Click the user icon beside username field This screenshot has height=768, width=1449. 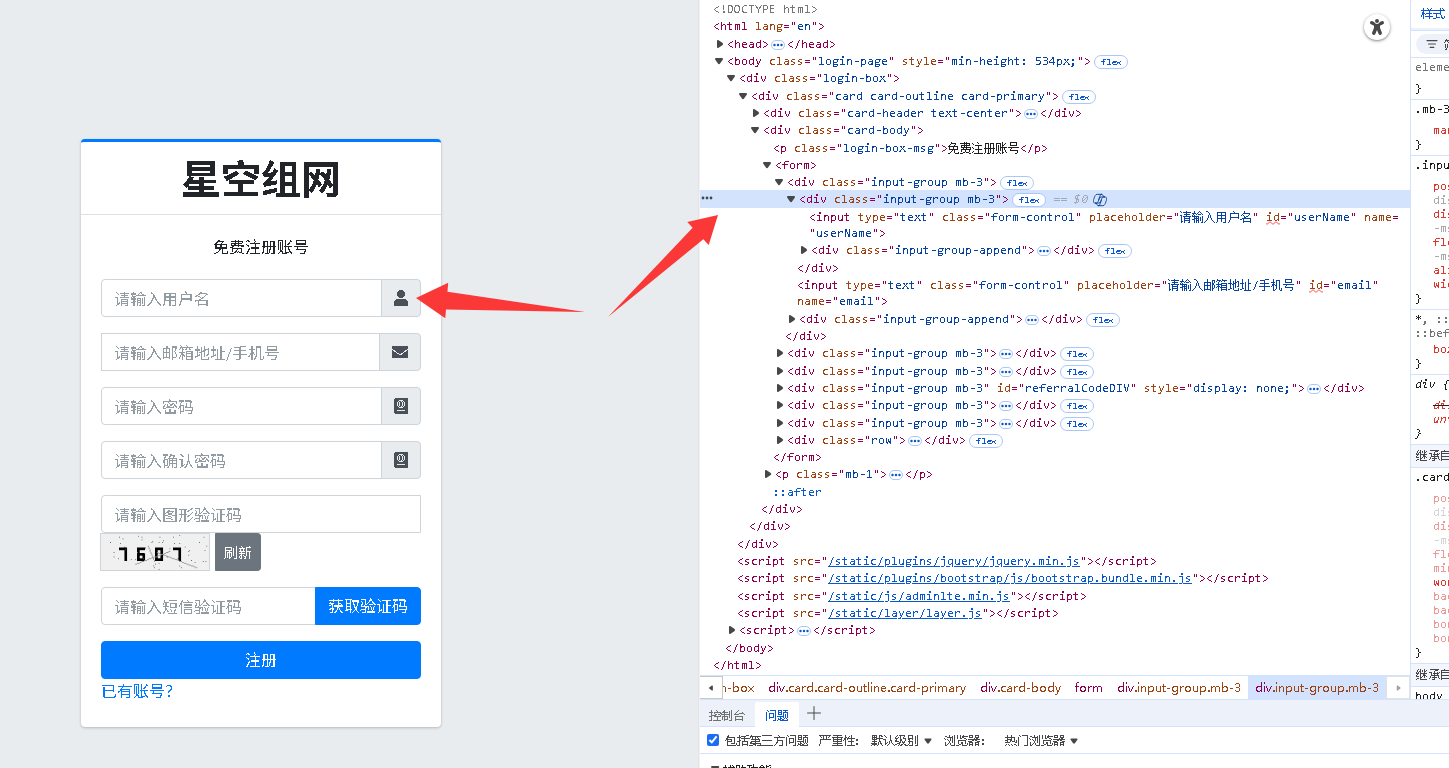click(400, 298)
